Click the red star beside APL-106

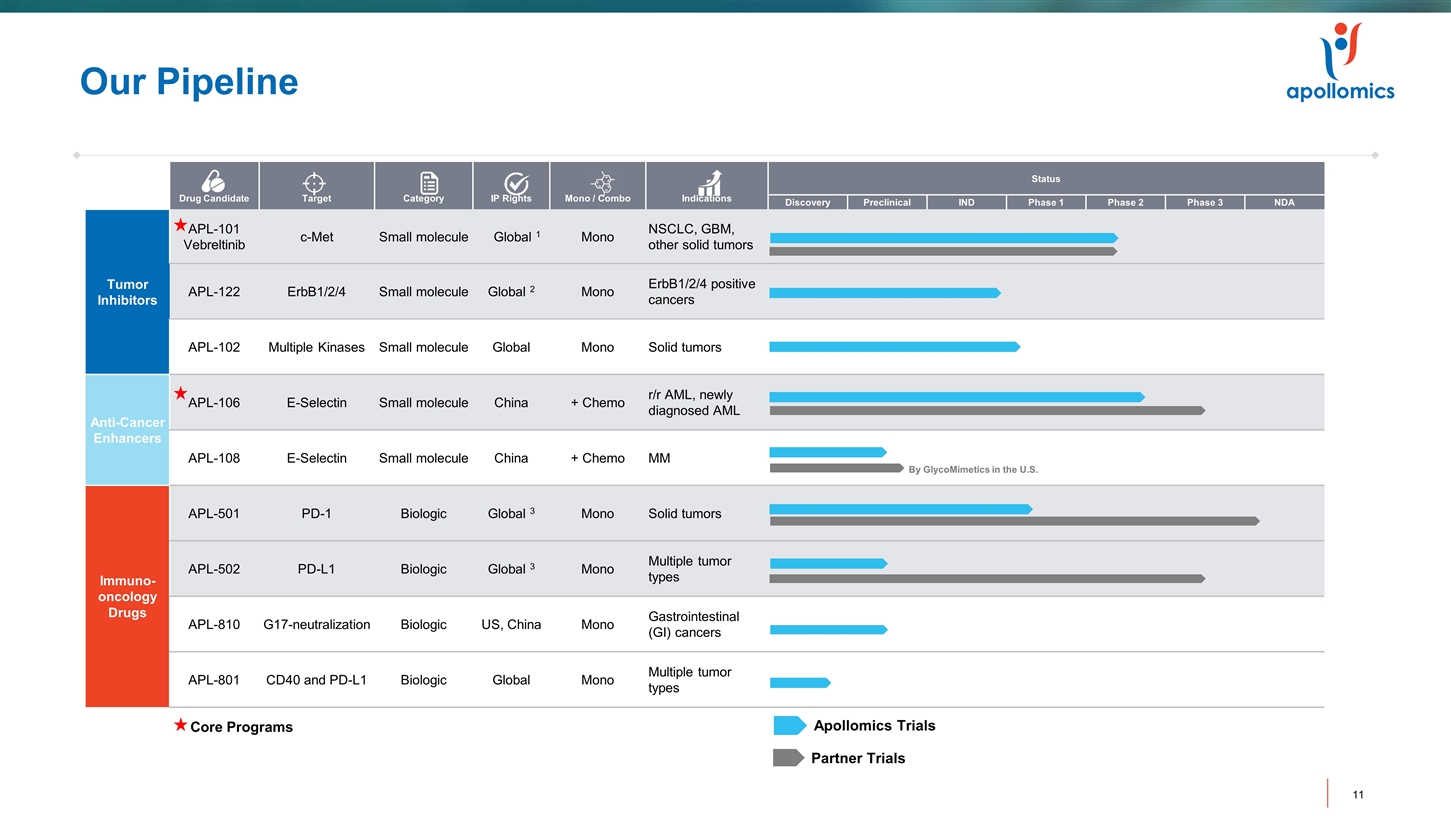(180, 393)
